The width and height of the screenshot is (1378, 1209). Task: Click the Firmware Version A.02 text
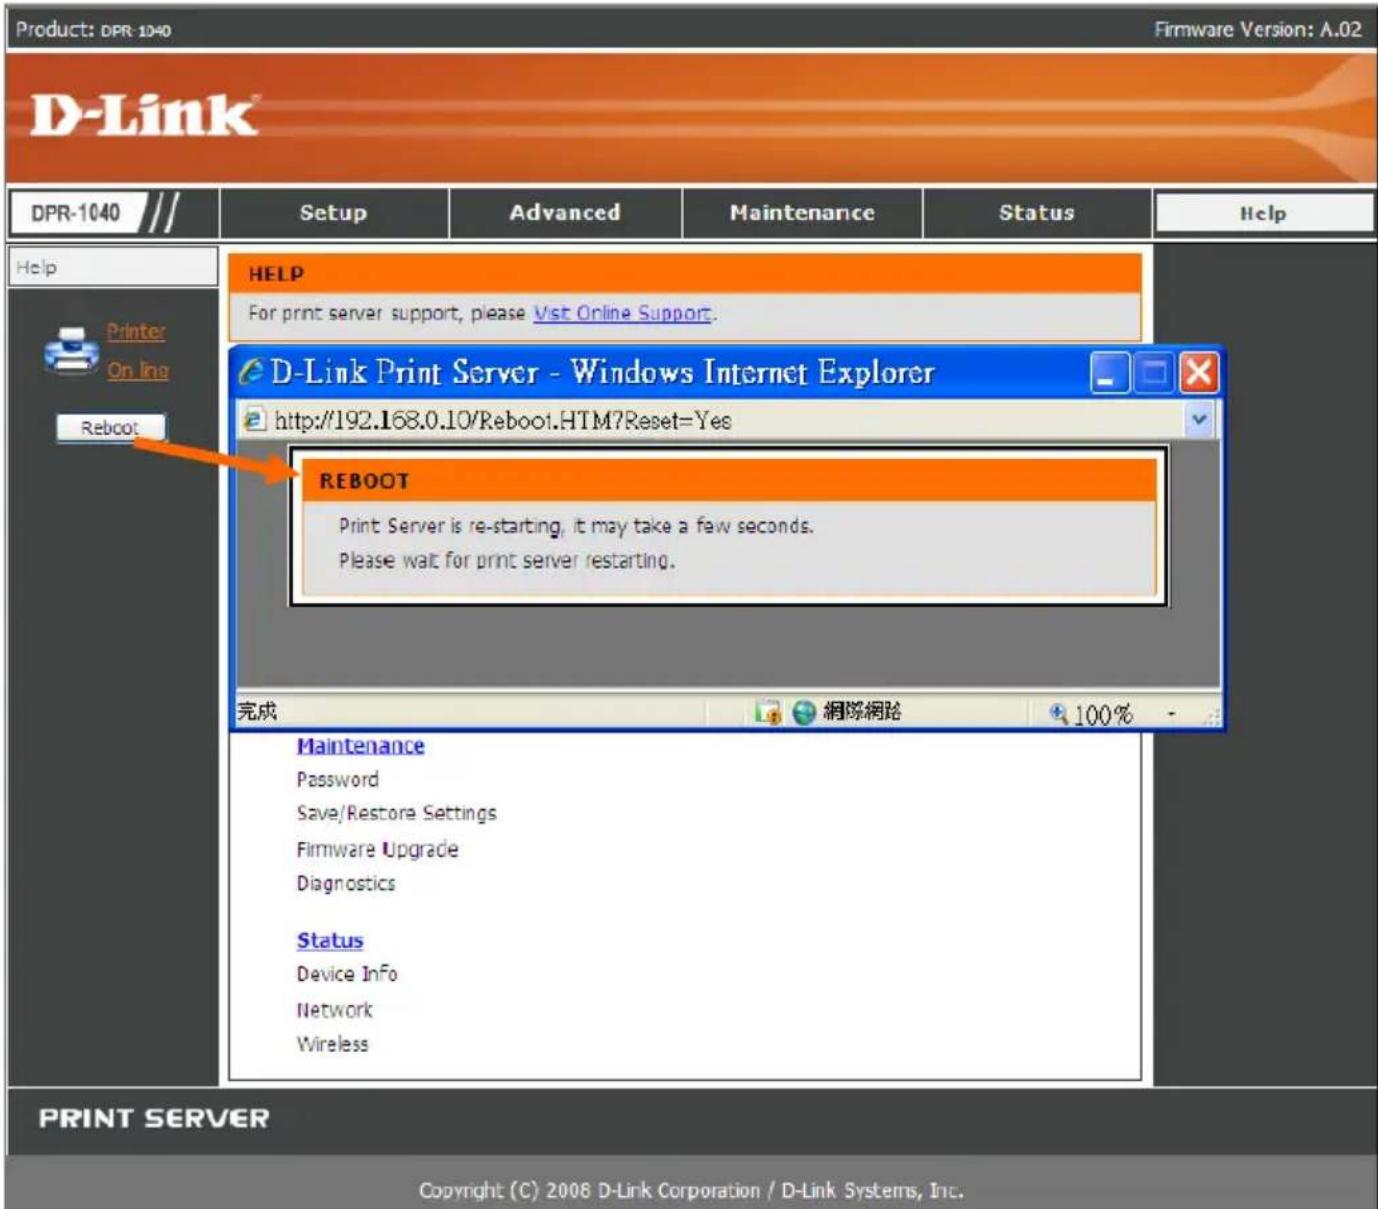pyautogui.click(x=1258, y=29)
